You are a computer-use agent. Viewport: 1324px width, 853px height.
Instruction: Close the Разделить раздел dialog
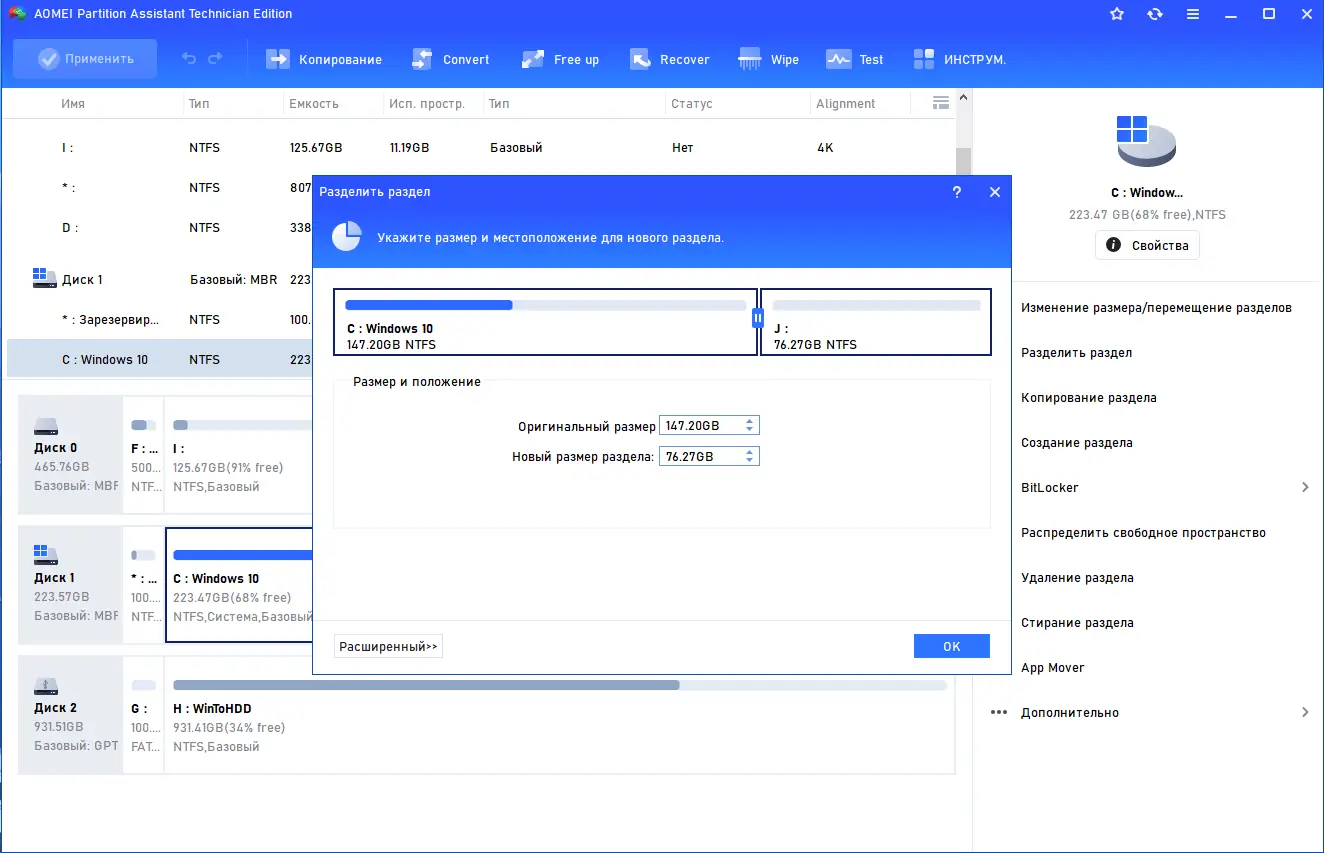(994, 192)
